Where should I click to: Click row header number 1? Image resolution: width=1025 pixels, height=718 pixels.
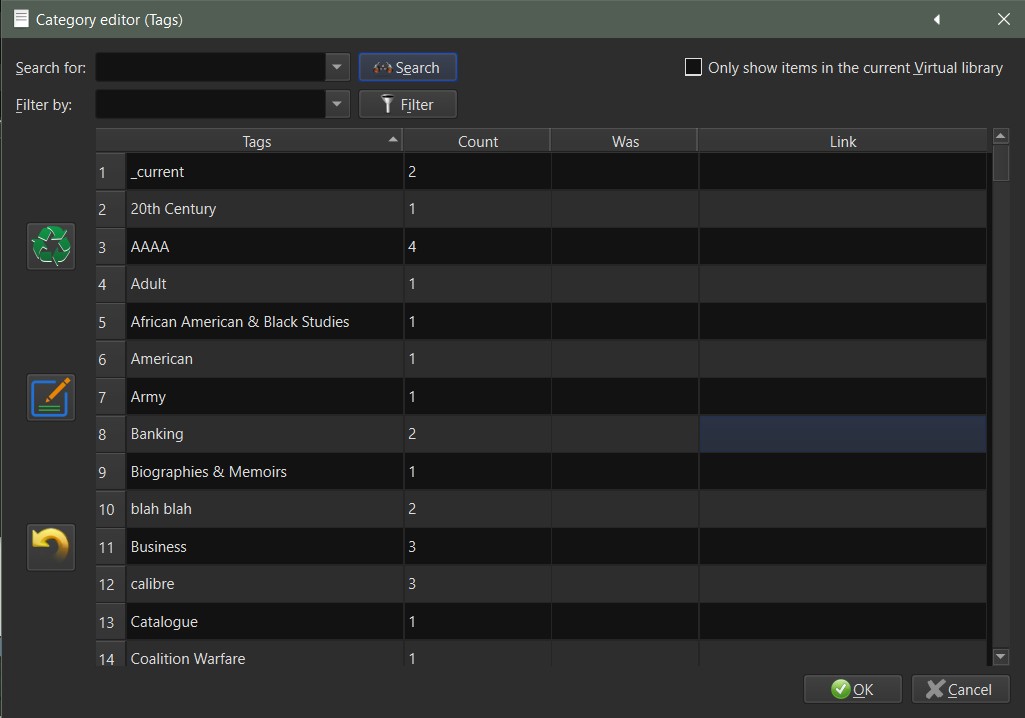pyautogui.click(x=110, y=172)
